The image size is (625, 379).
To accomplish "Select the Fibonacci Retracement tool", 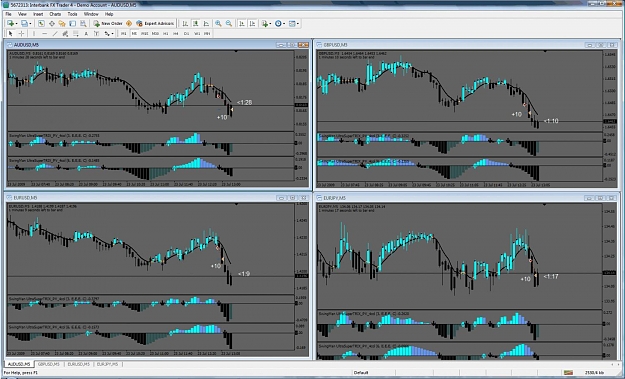I will [x=75, y=33].
